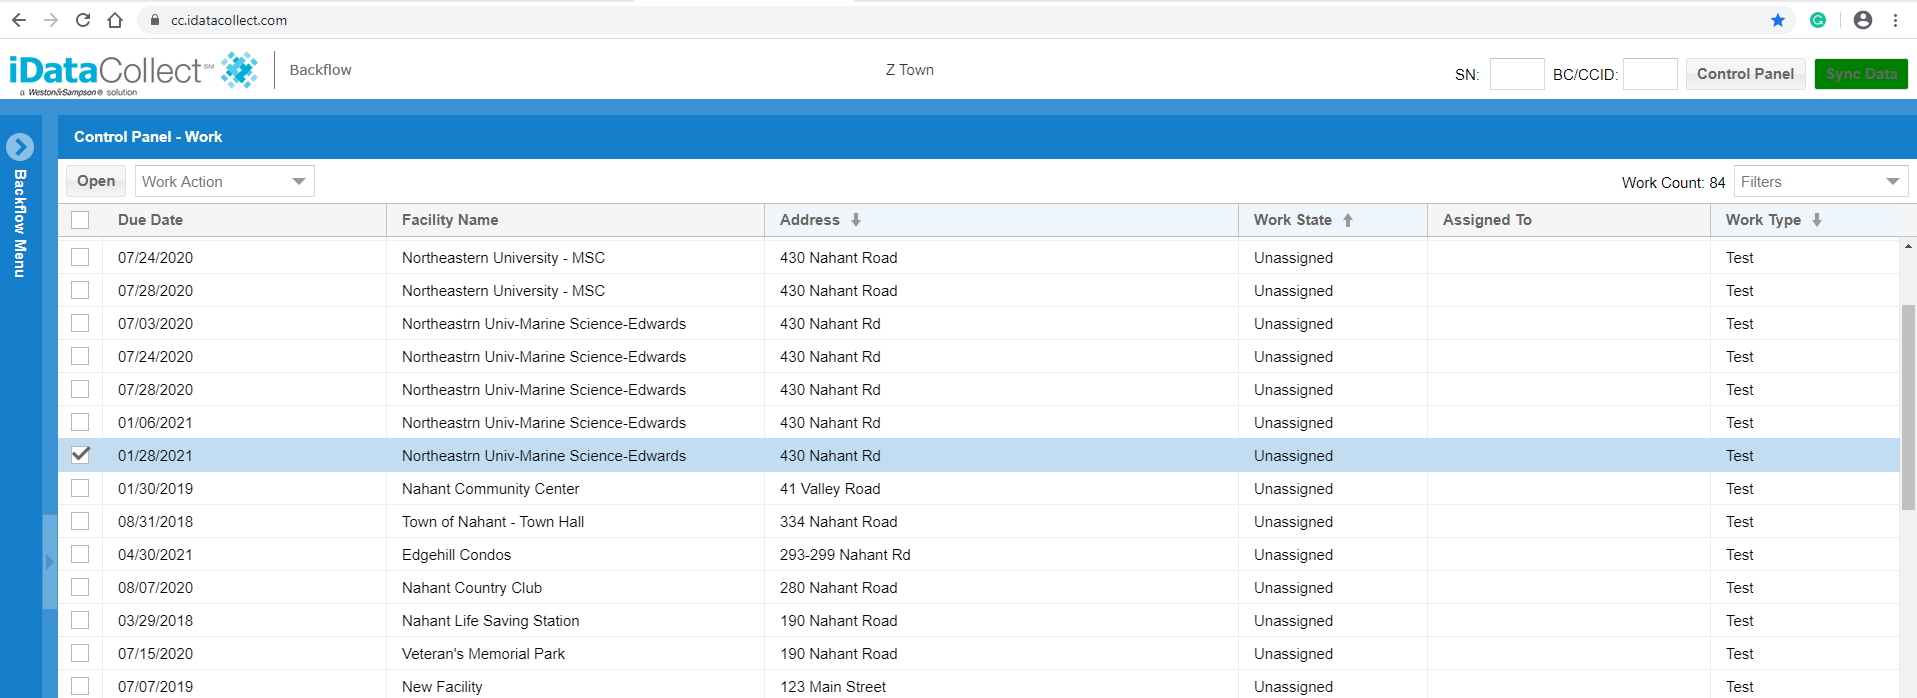Check the Nahant Country Club row checkbox

point(80,587)
